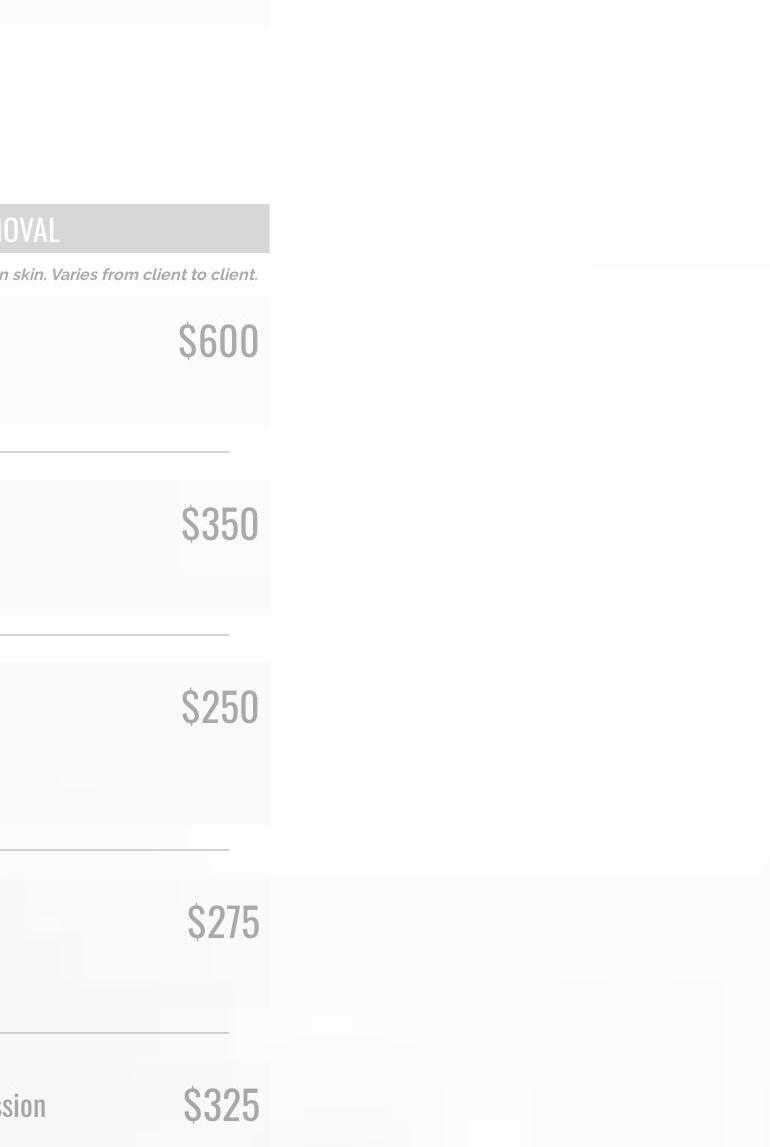The width and height of the screenshot is (770, 1147).
Task: Click the divider line beneath the $250 row
Action: pyautogui.click(x=115, y=850)
